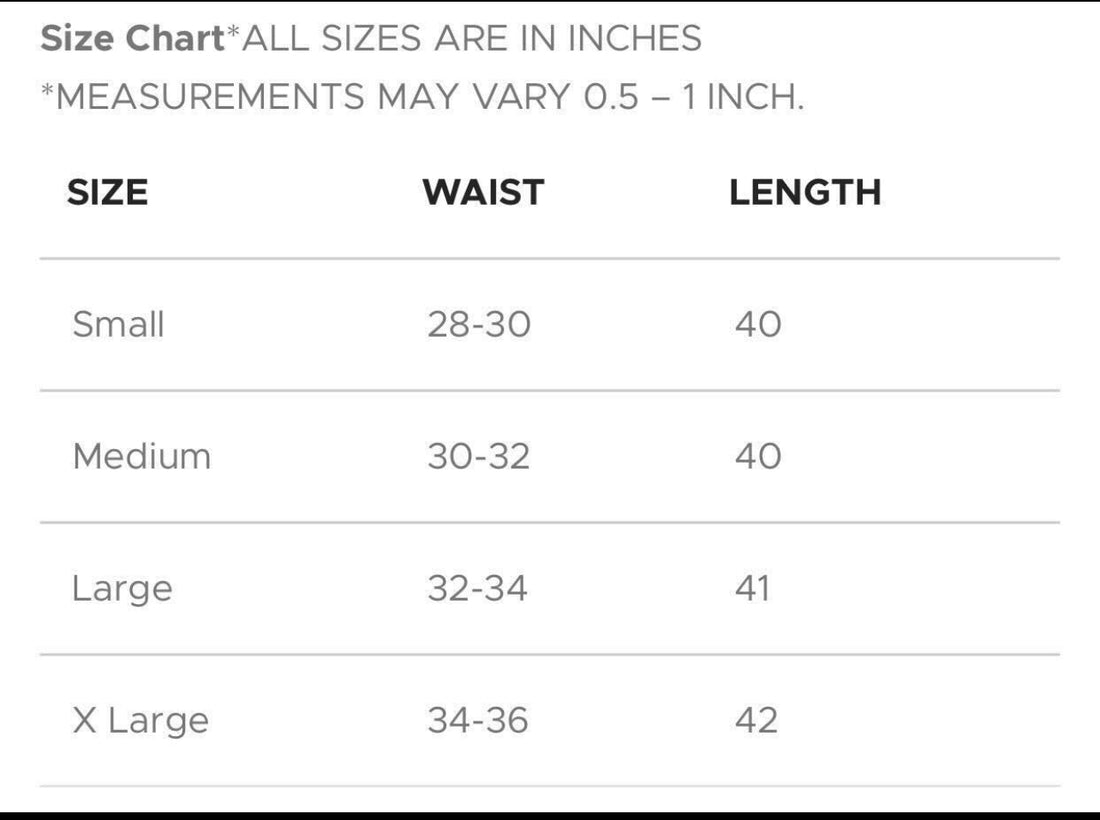1100x820 pixels.
Task: Click the LENGTH column header
Action: click(805, 192)
